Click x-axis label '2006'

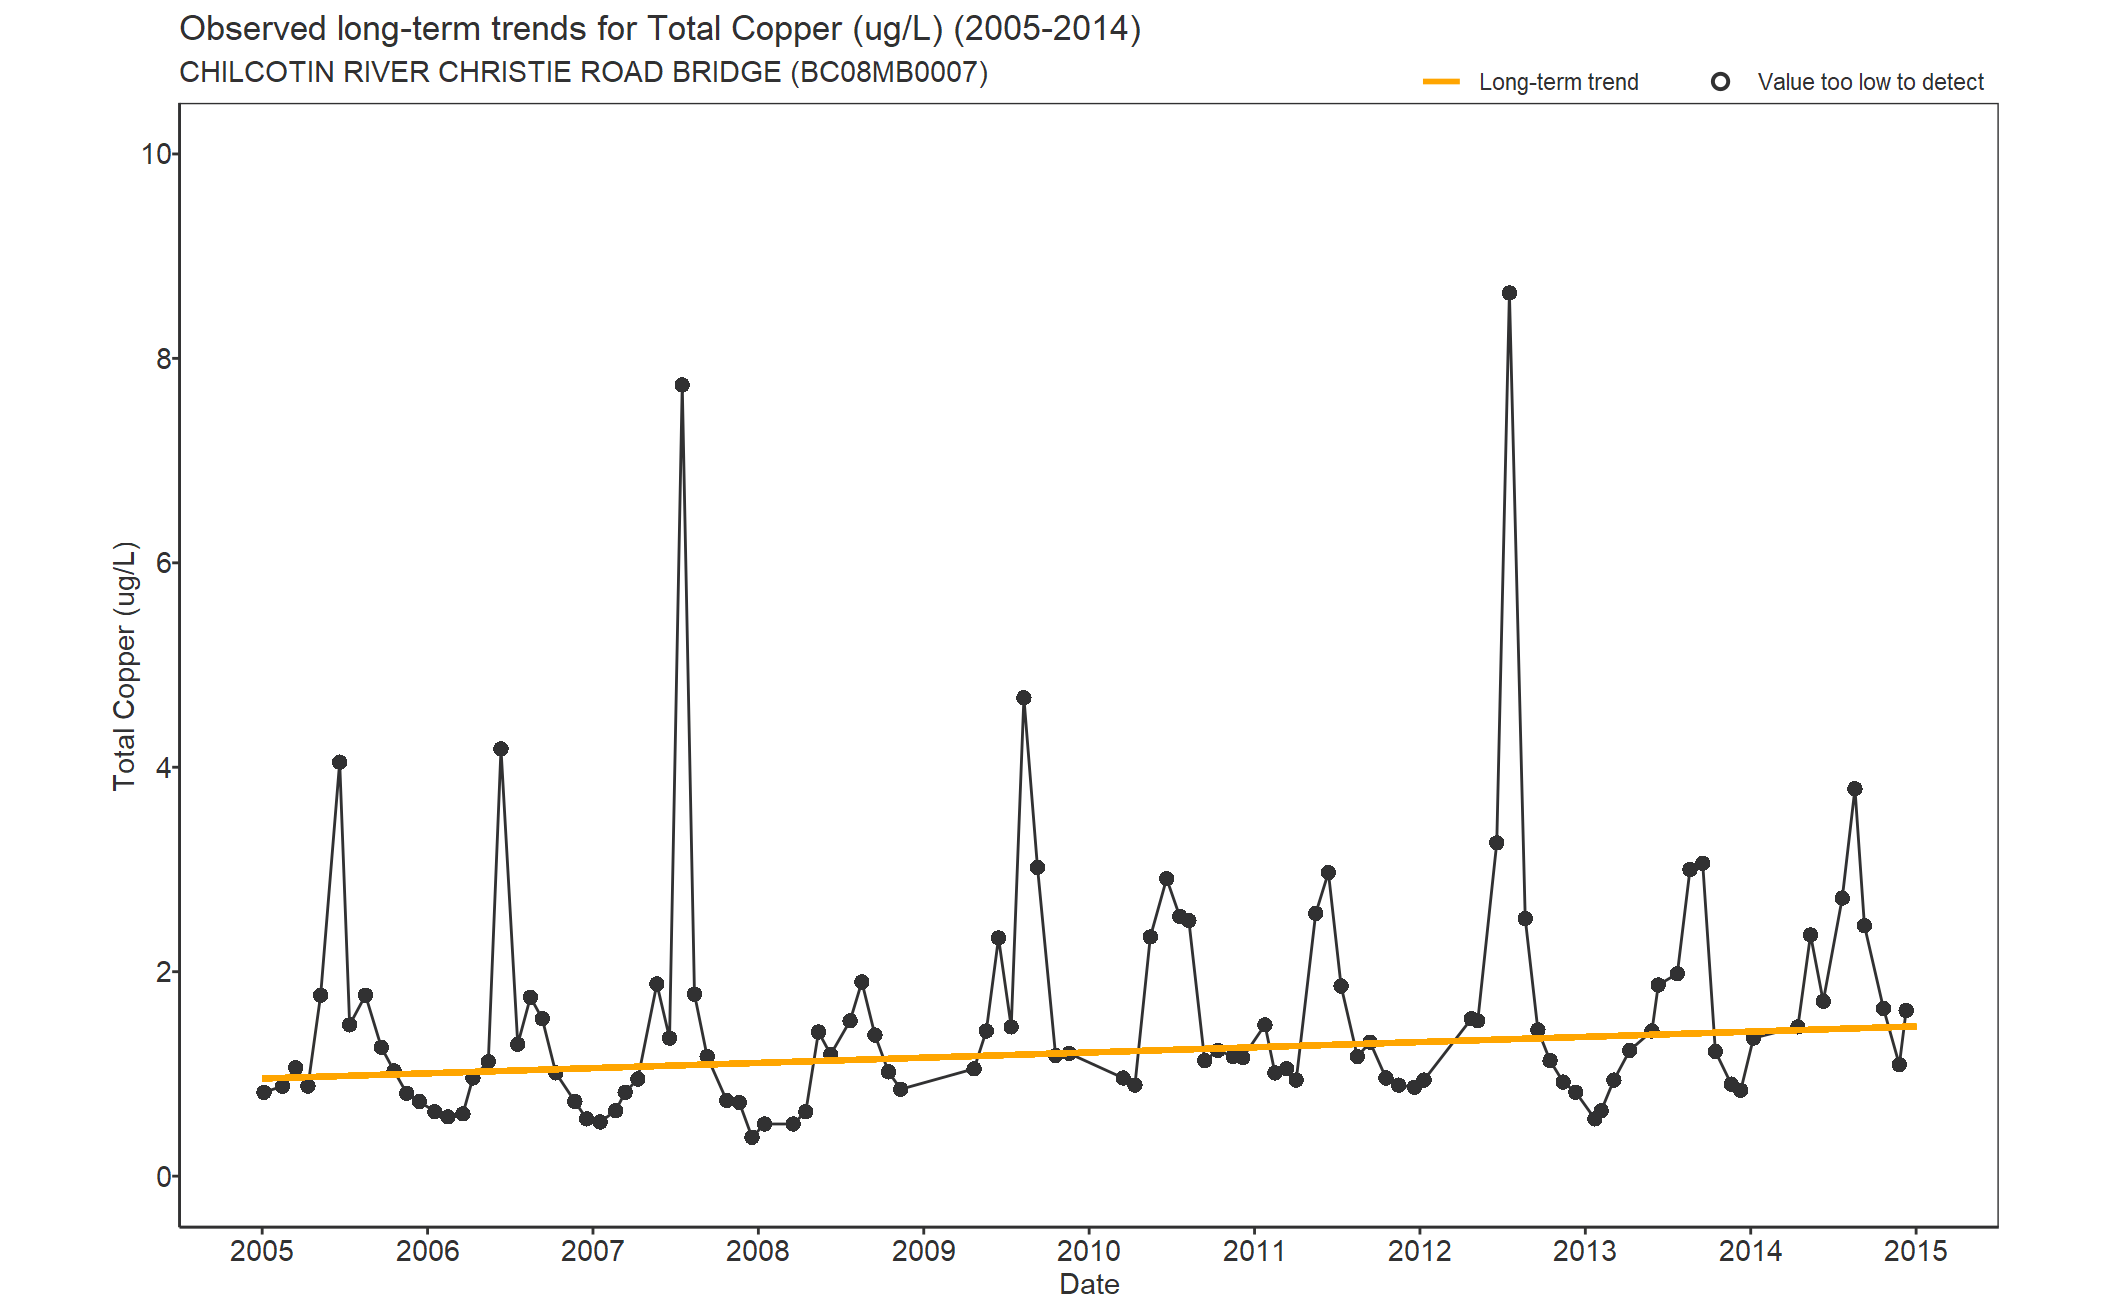tap(427, 1251)
